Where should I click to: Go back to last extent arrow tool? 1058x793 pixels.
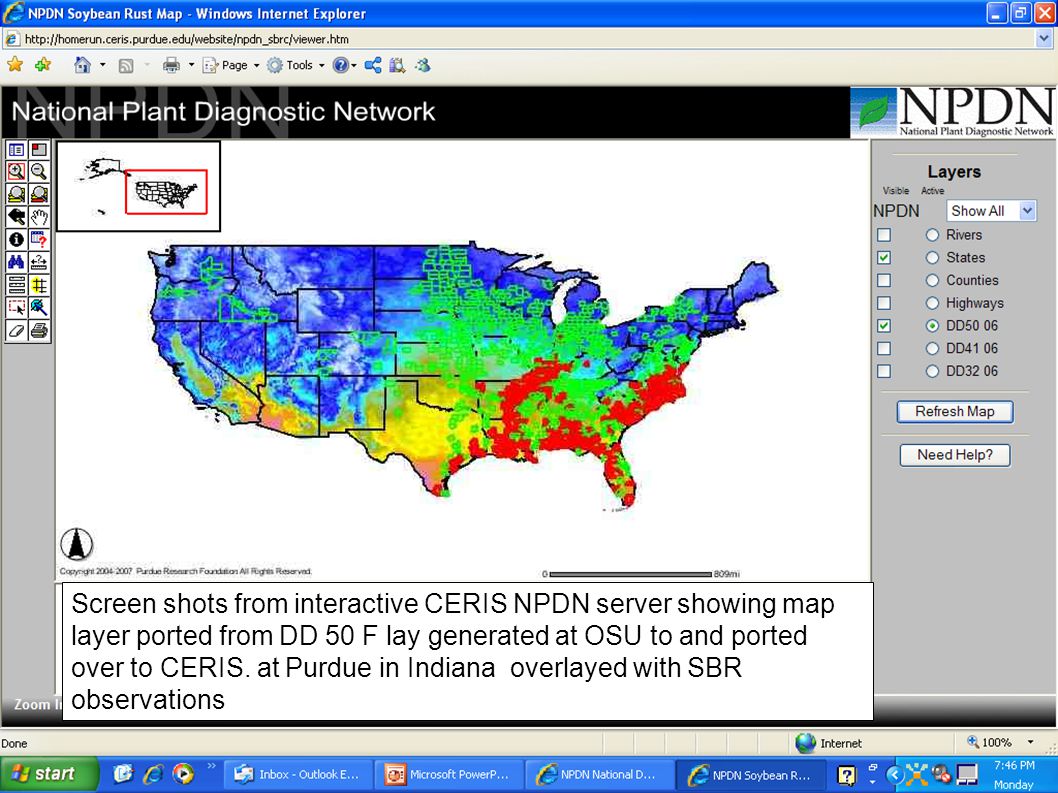point(17,217)
